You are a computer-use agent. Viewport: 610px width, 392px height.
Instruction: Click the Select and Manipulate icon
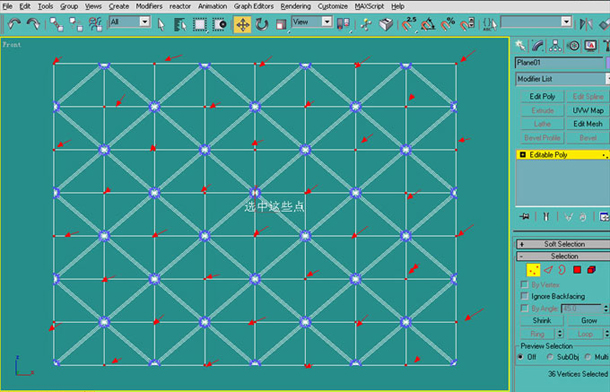coord(366,24)
